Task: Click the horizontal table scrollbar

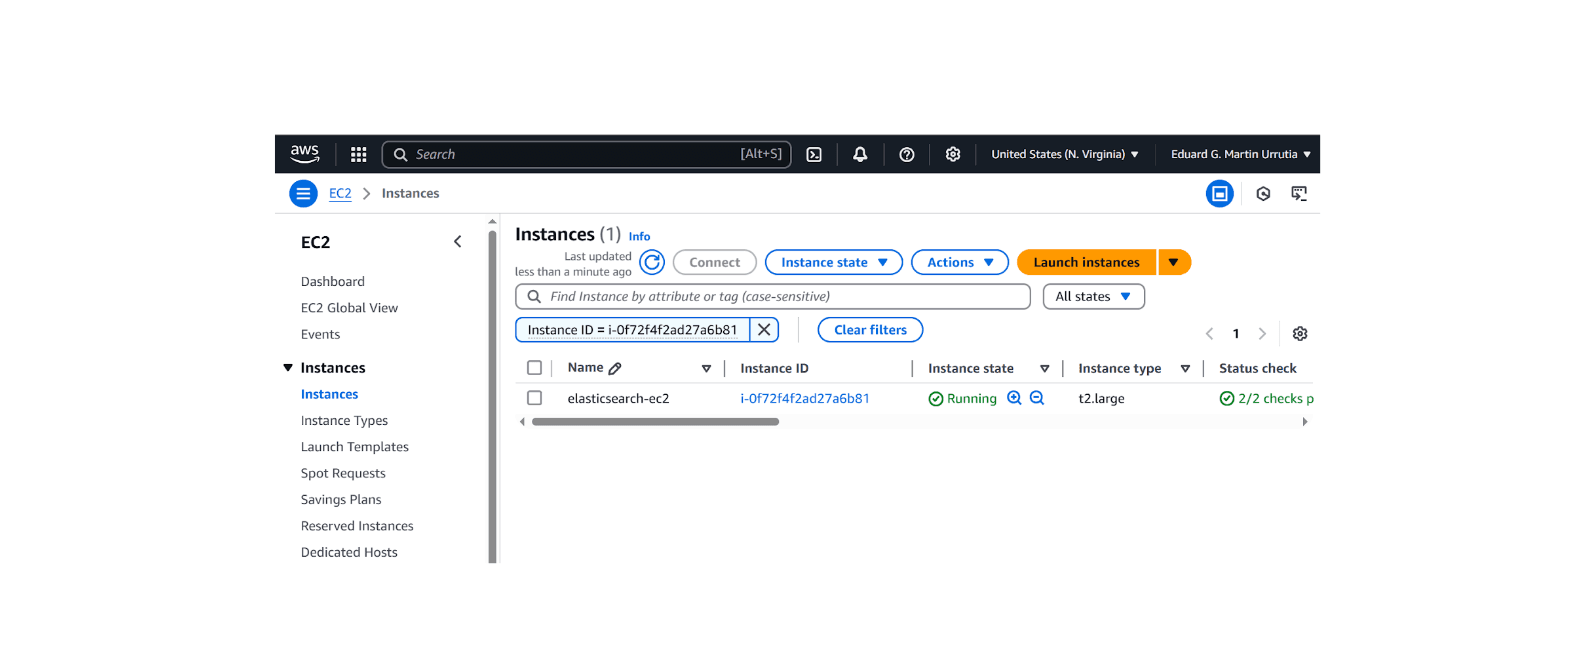Action: [x=655, y=422]
